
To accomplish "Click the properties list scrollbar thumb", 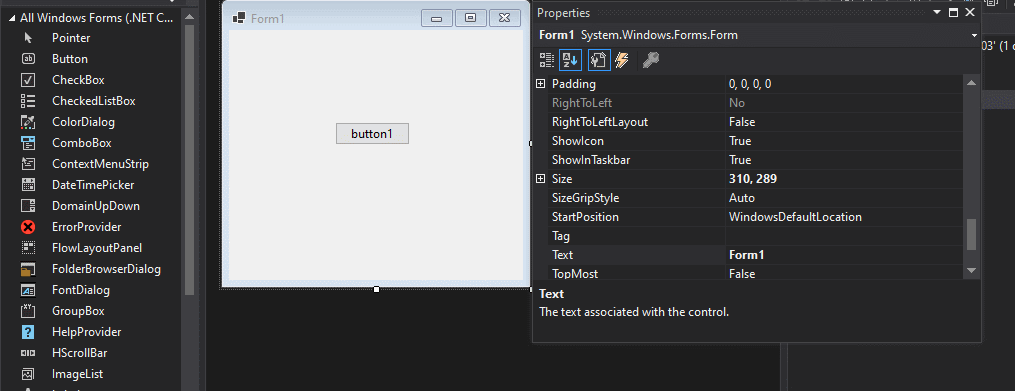I will (x=971, y=234).
